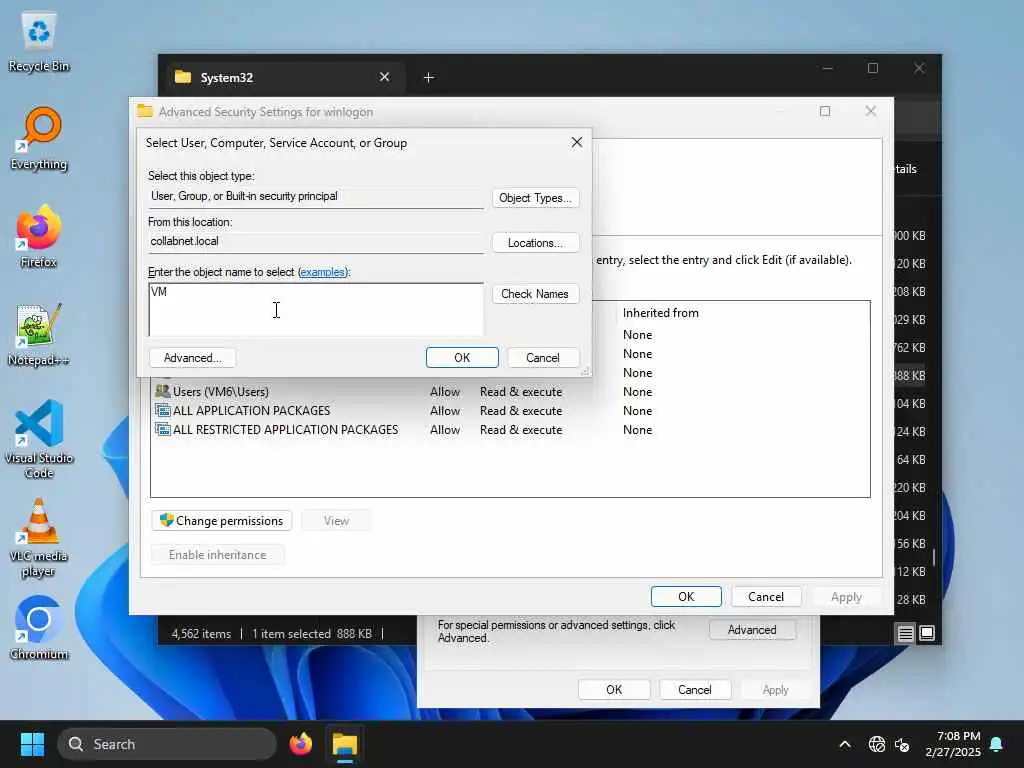Open the network globe tray icon

point(876,744)
